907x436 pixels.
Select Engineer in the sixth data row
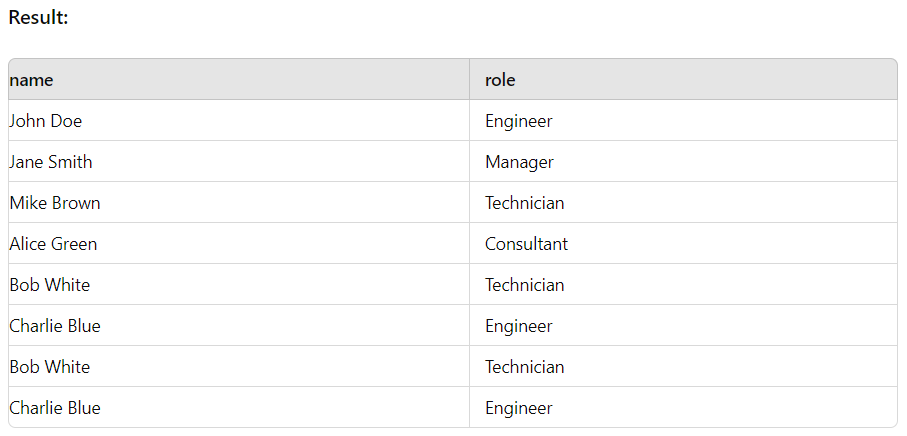[x=683, y=326]
